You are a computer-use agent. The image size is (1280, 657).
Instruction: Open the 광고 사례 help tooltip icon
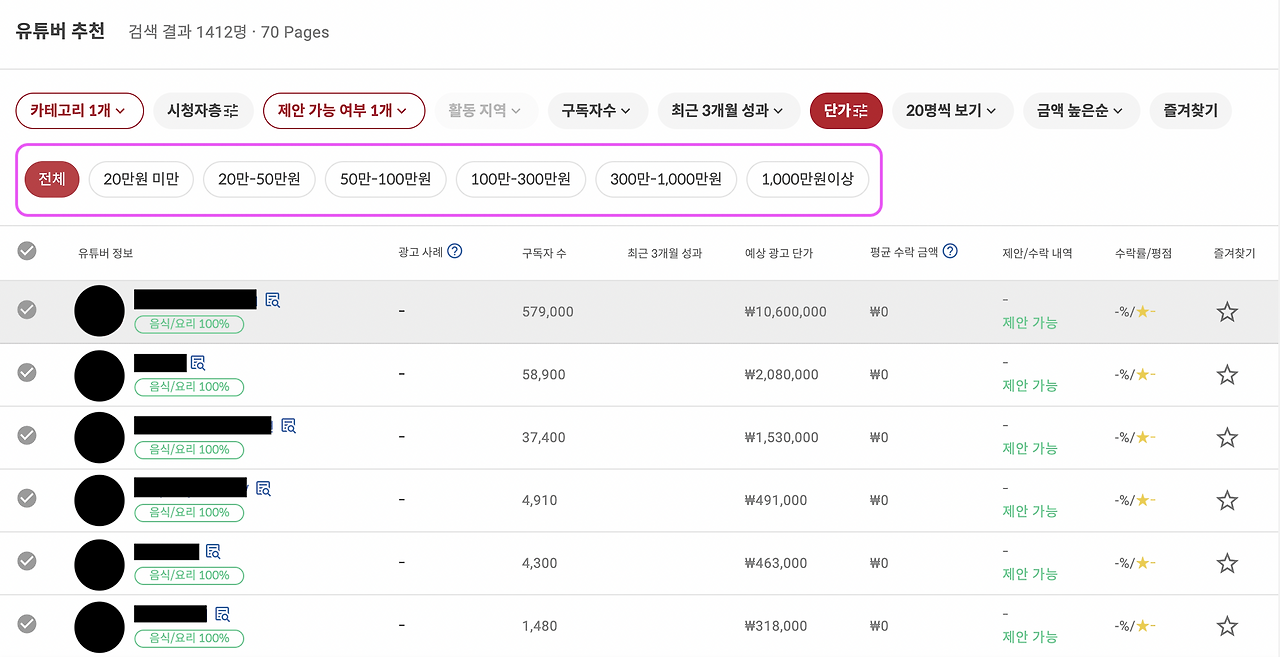pos(456,251)
